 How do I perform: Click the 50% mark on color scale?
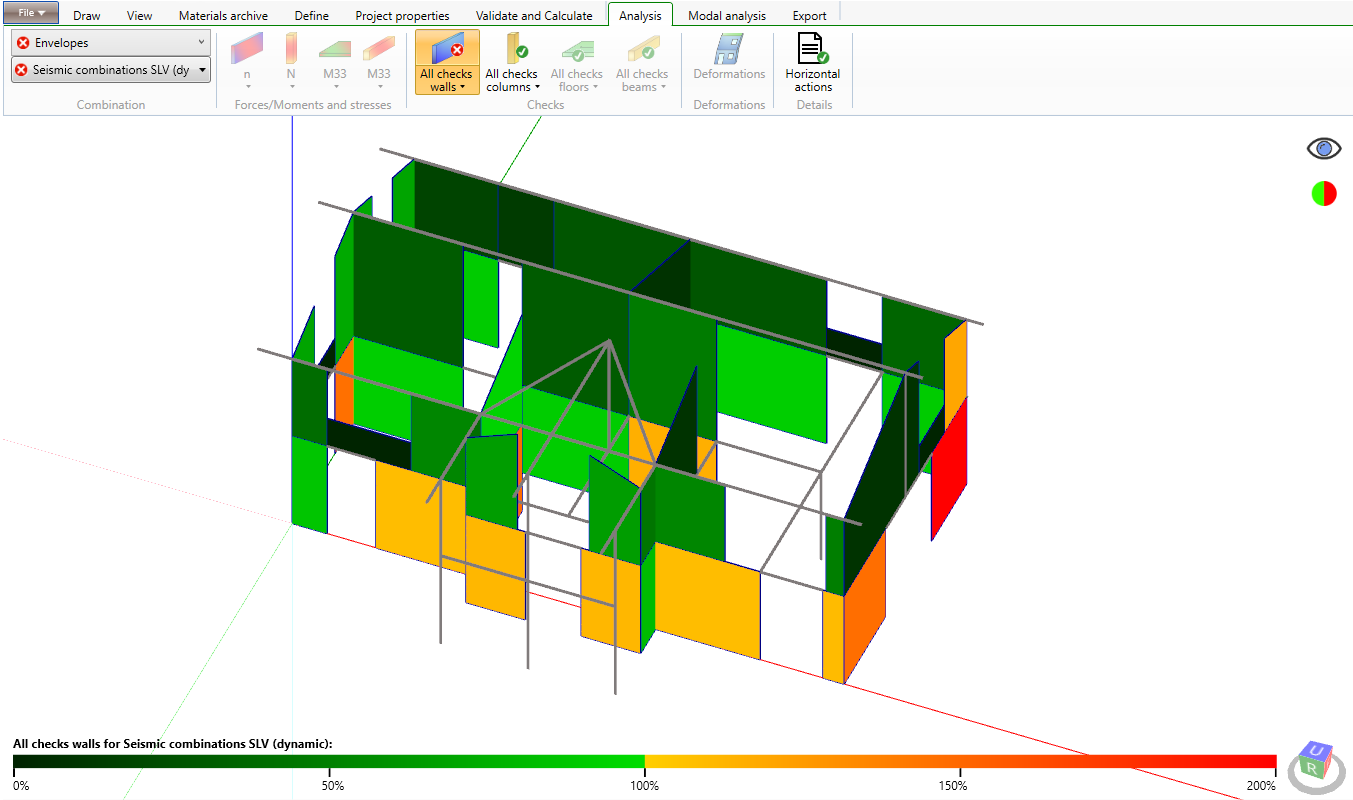[x=333, y=785]
